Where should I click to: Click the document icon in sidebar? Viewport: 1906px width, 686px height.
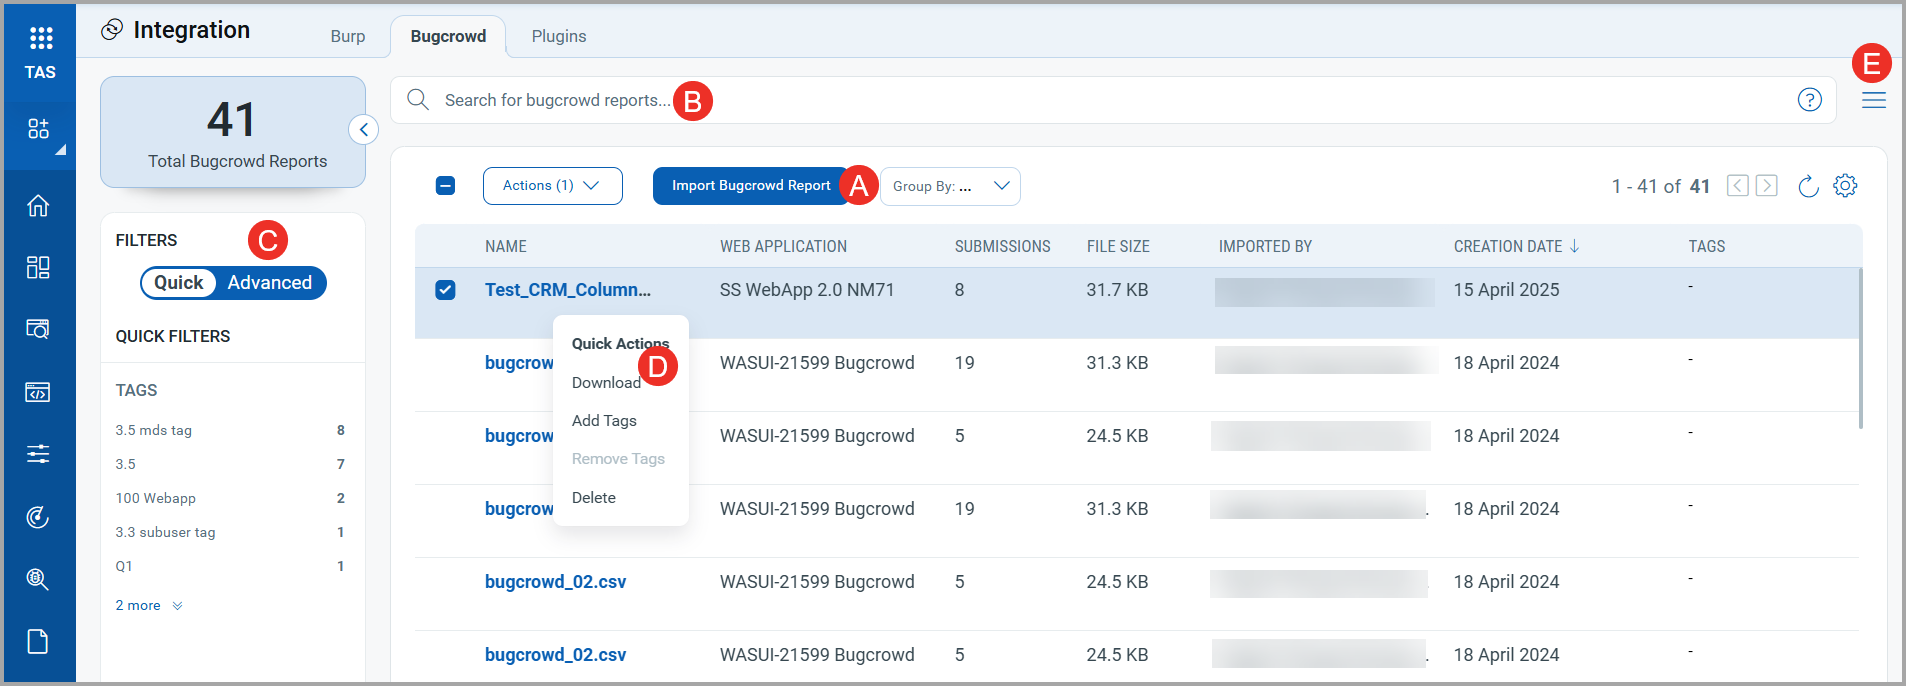click(x=38, y=641)
